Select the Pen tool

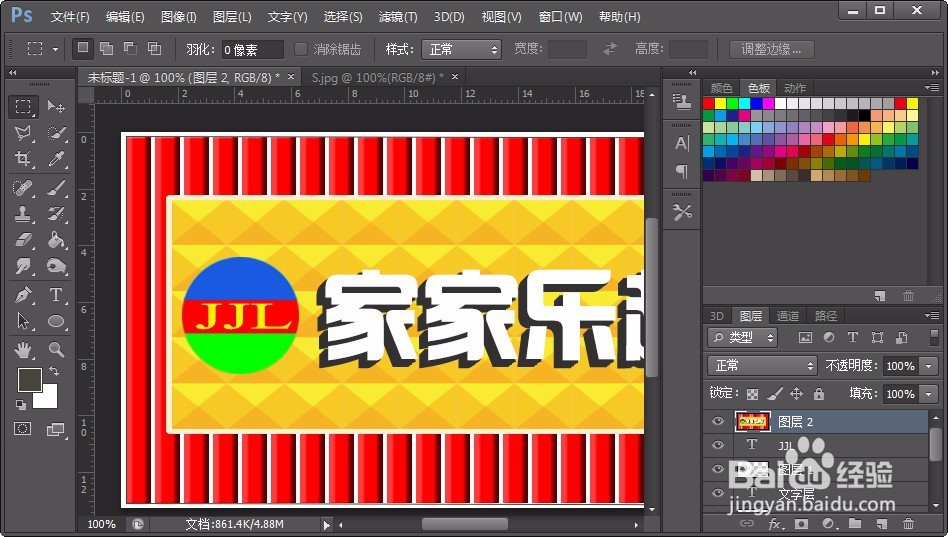click(x=23, y=295)
